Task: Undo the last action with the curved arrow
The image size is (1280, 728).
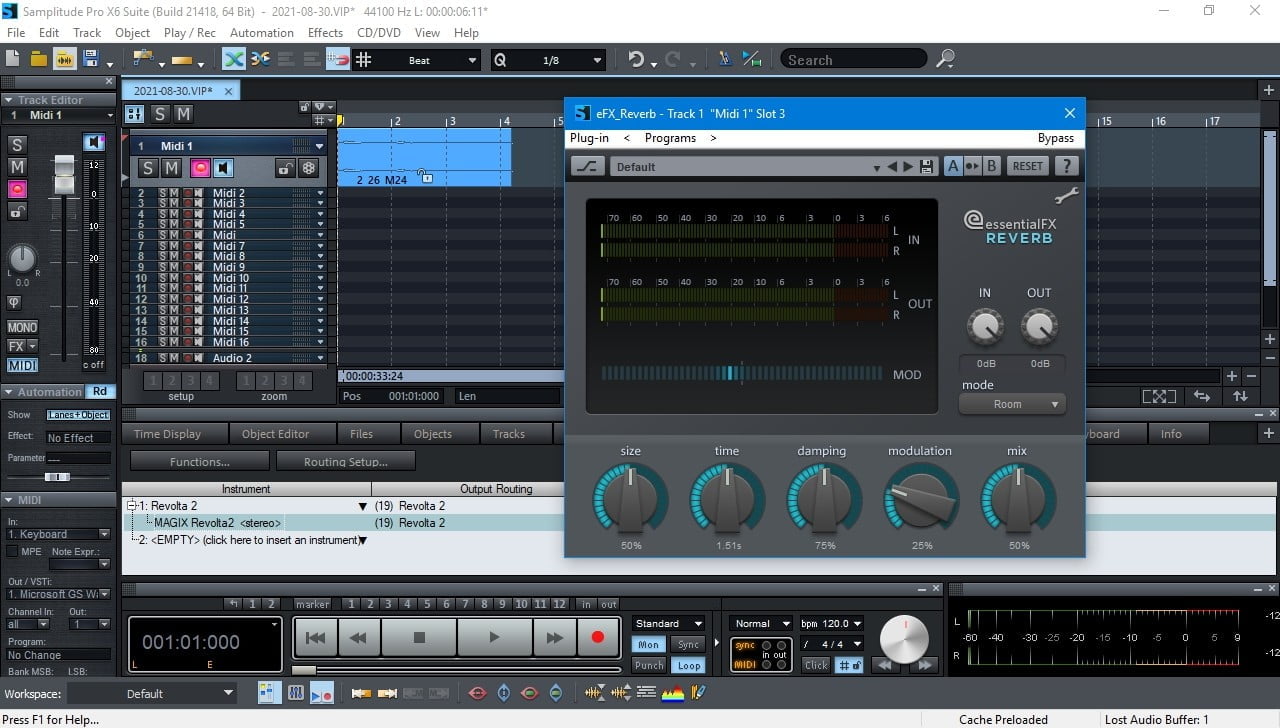Action: [x=636, y=60]
